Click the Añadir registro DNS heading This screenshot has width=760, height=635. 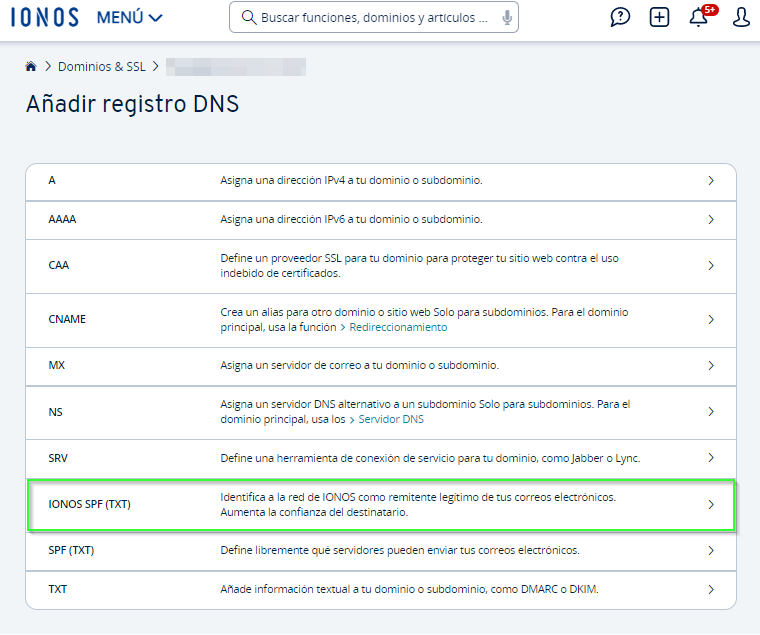pos(132,104)
